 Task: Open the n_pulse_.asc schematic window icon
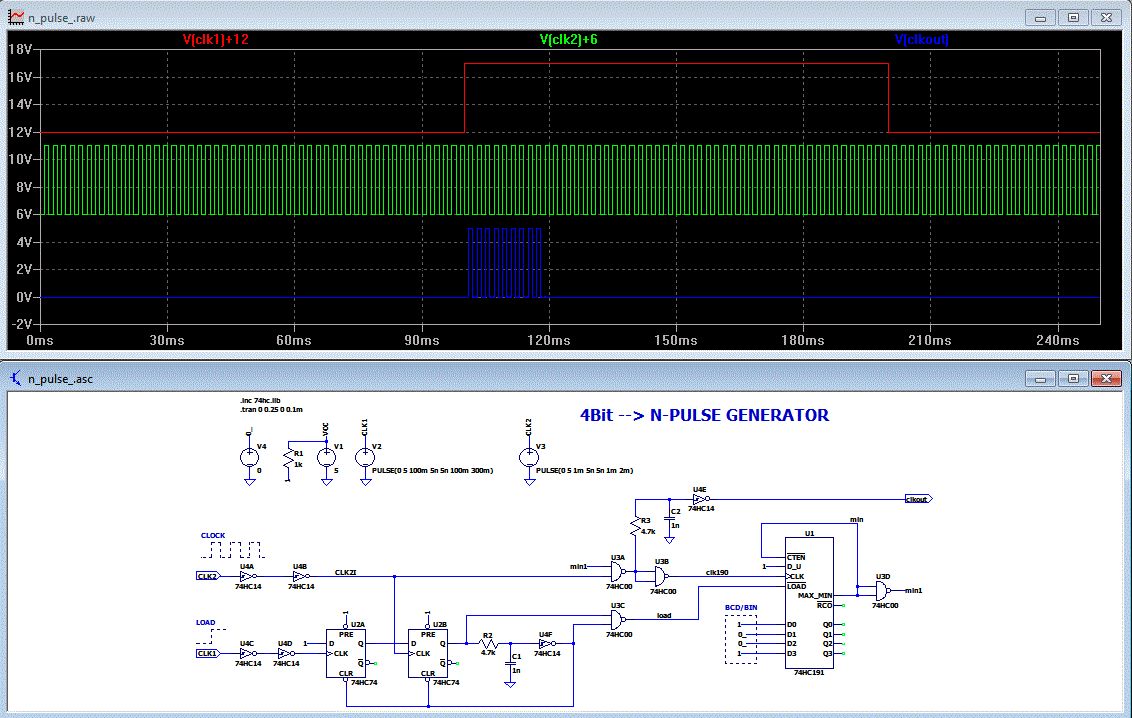coord(16,379)
